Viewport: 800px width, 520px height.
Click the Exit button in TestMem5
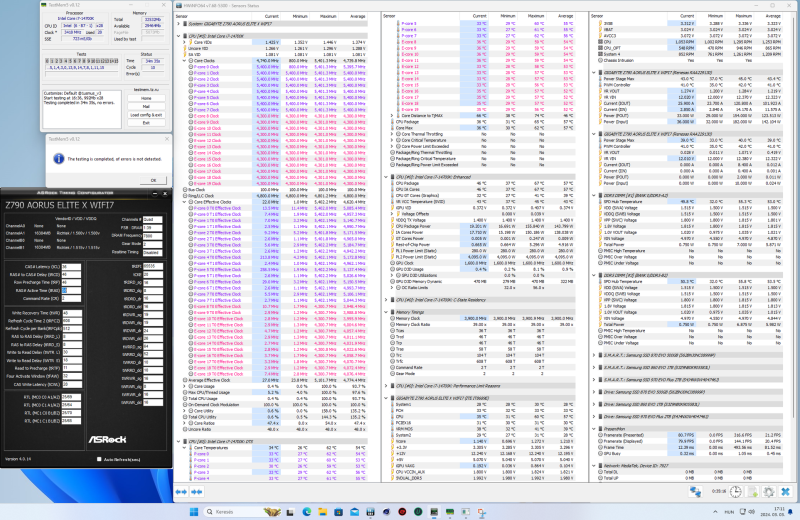coord(146,123)
